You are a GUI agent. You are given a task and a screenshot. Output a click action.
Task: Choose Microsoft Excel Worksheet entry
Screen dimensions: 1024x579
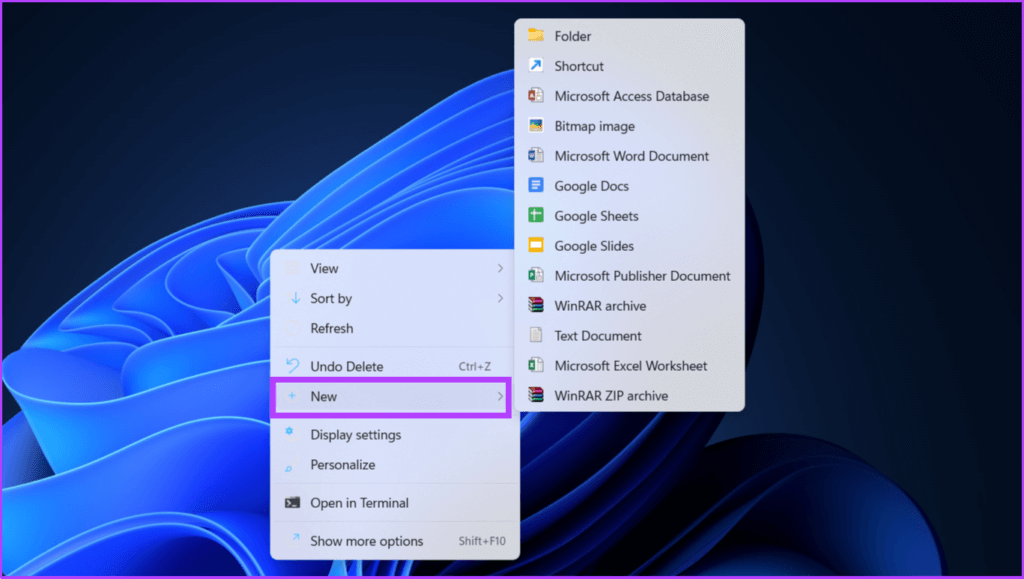point(629,366)
